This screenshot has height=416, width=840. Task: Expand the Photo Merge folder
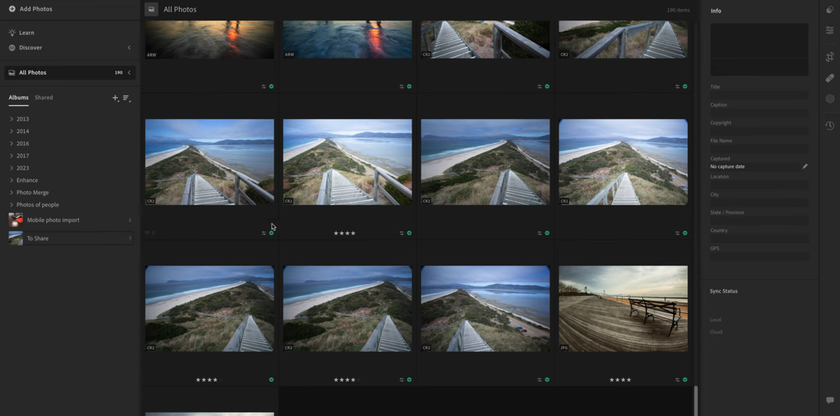[11, 193]
